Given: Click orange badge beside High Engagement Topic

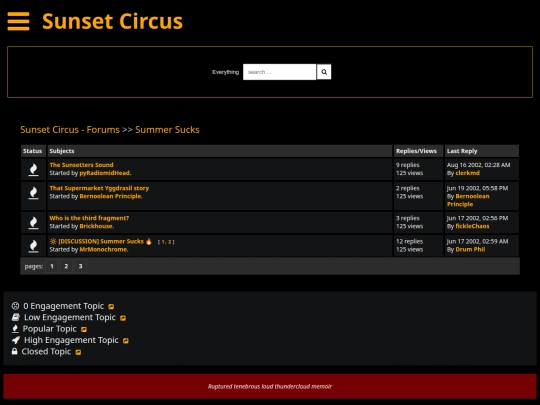Looking at the screenshot, I should pyautogui.click(x=126, y=341).
